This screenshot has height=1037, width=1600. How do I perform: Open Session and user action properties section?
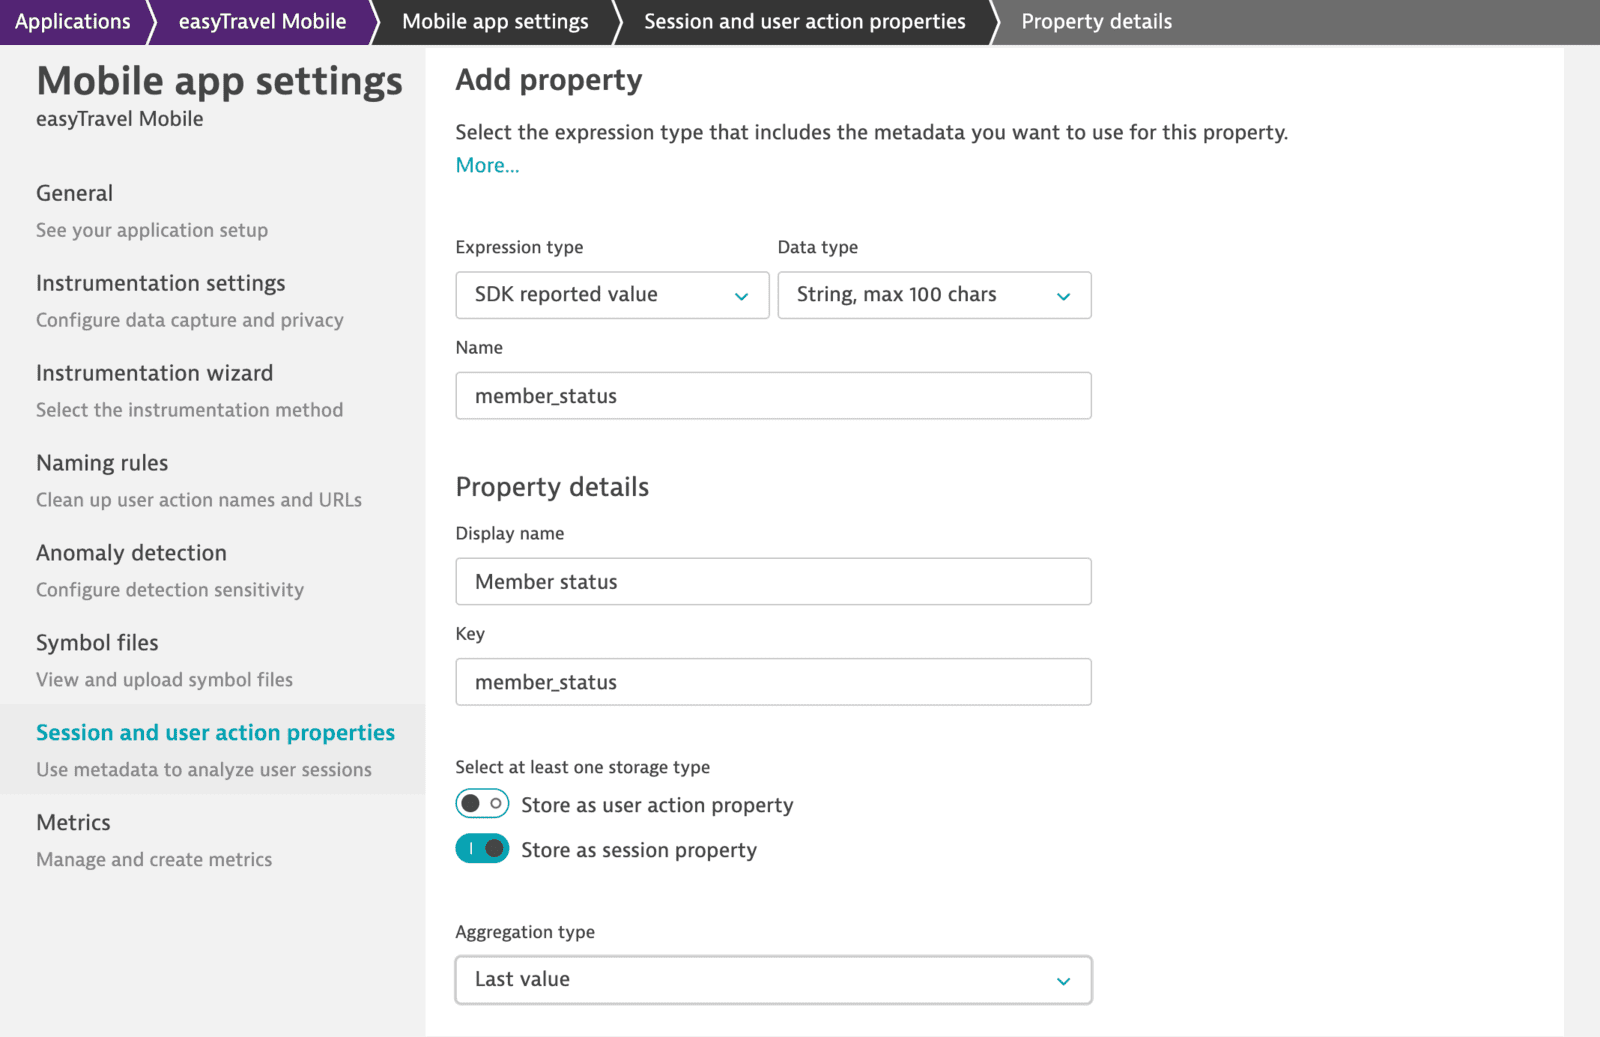[214, 732]
